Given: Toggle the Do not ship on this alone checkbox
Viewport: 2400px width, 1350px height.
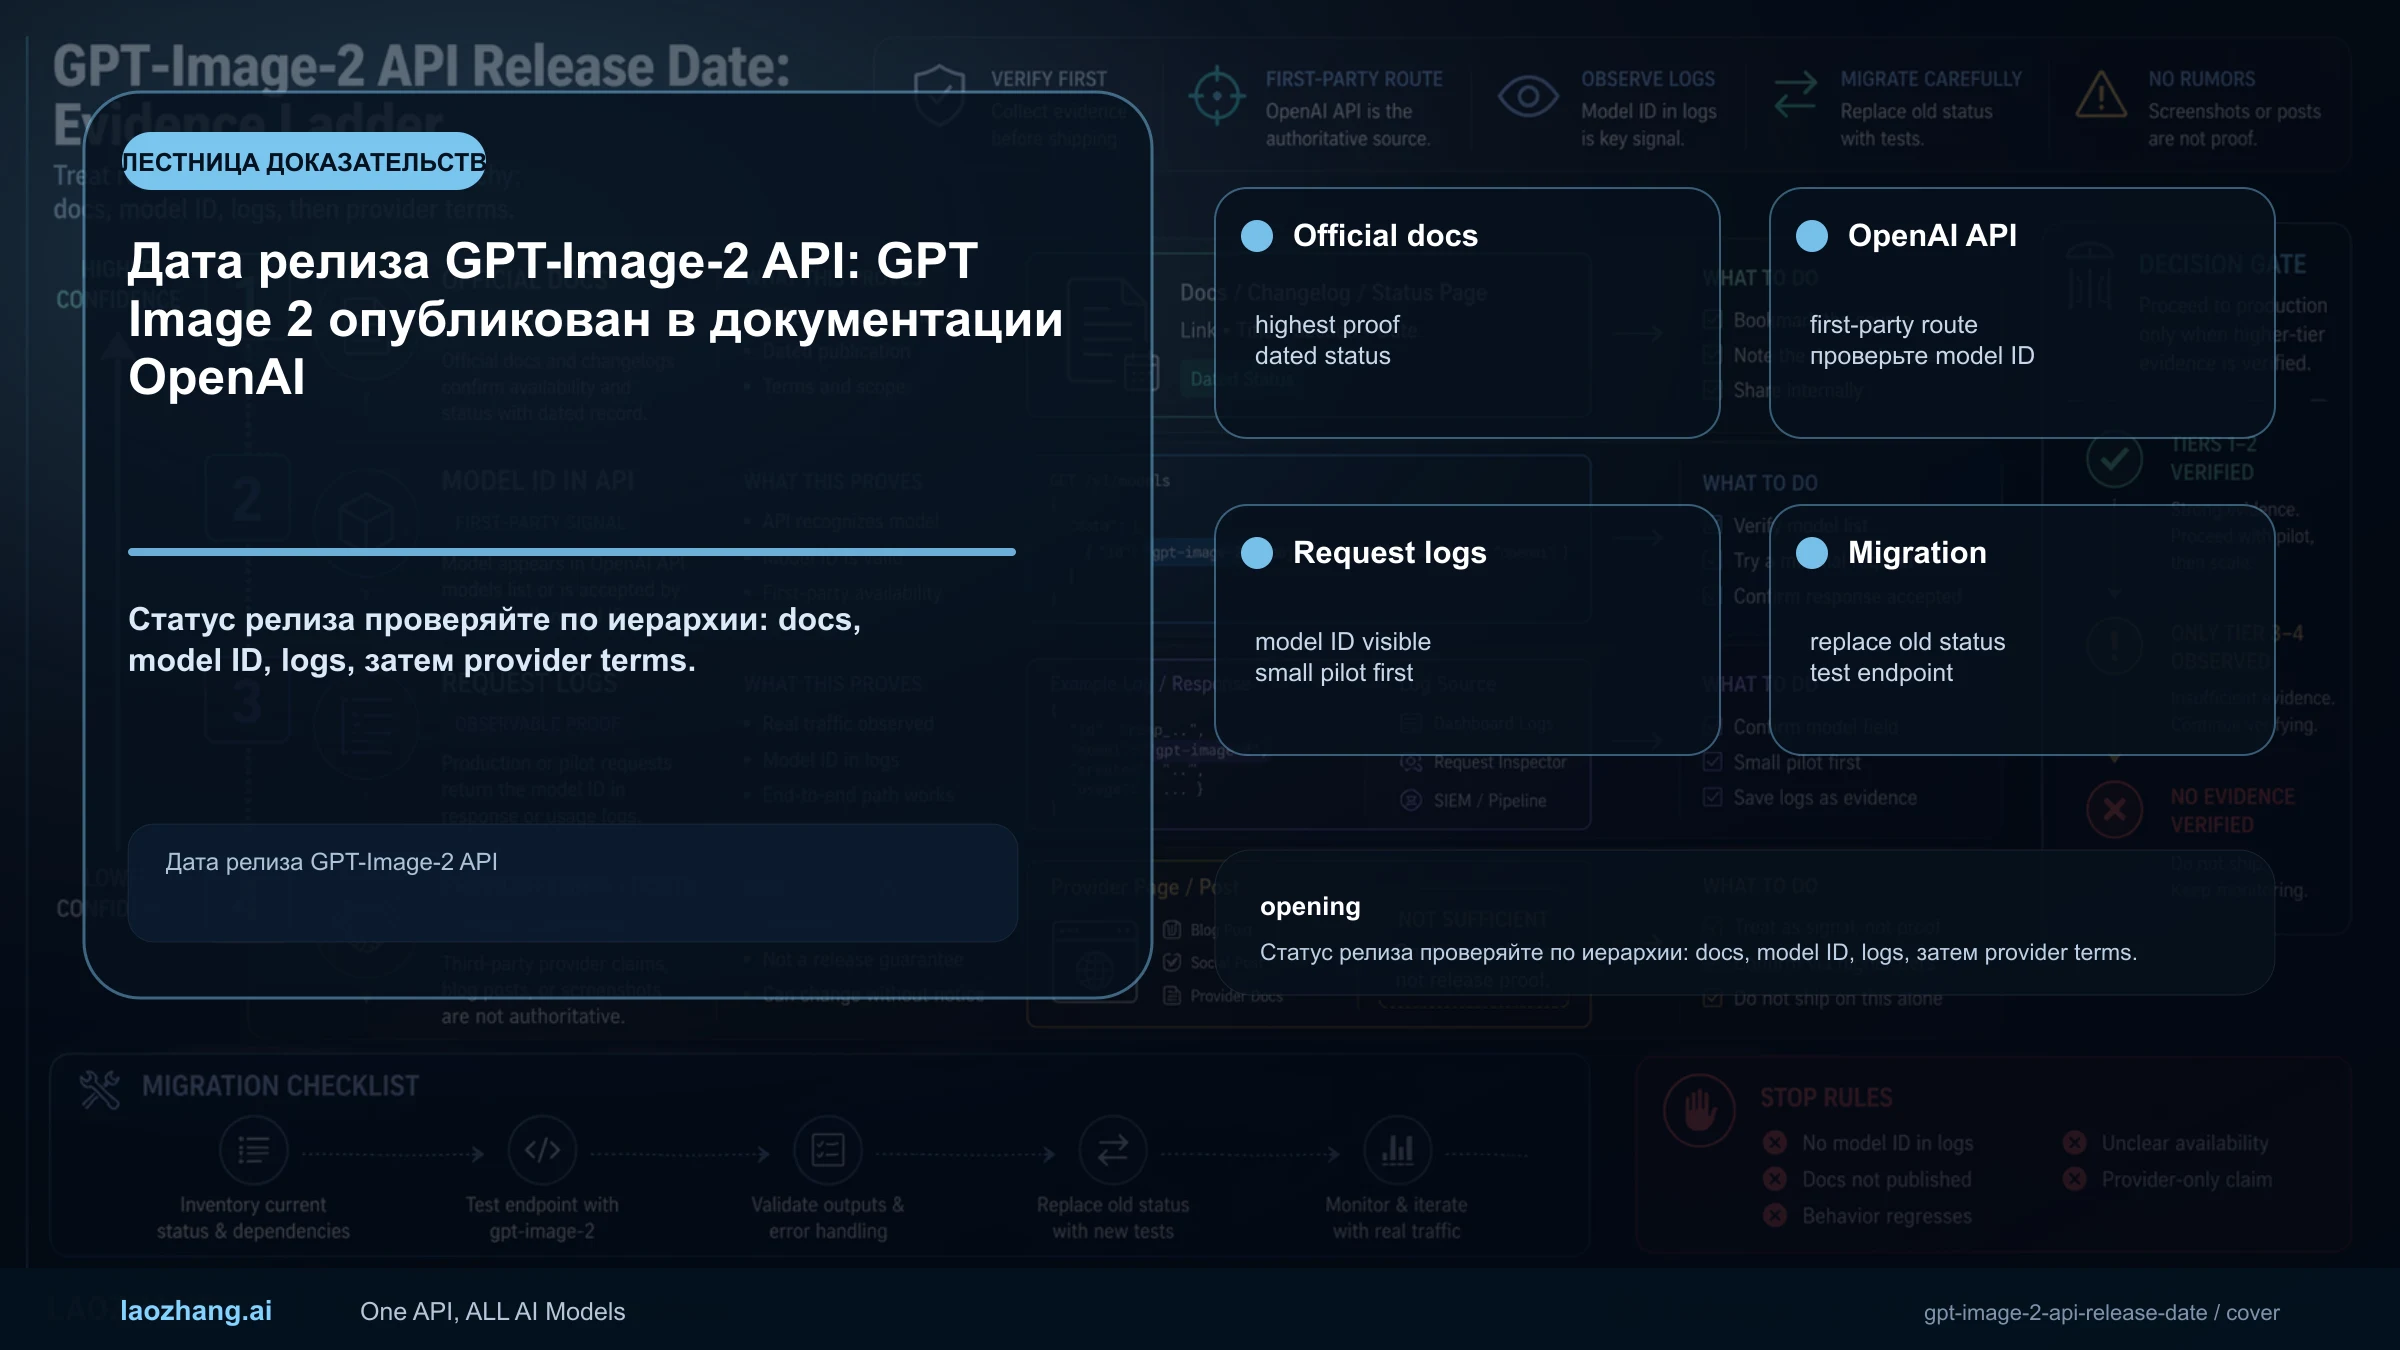Looking at the screenshot, I should coord(1713,998).
